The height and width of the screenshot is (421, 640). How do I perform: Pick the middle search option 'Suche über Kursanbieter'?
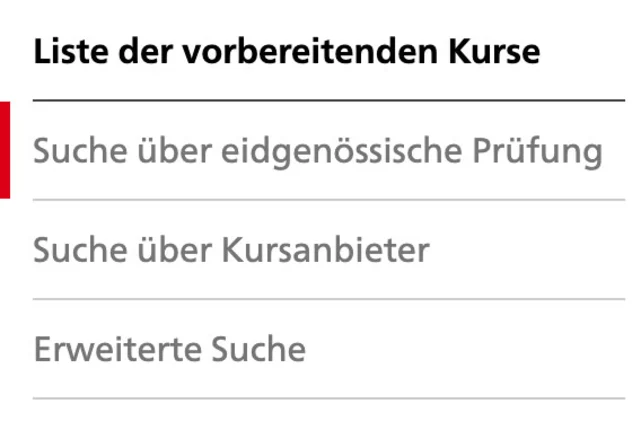tap(231, 250)
